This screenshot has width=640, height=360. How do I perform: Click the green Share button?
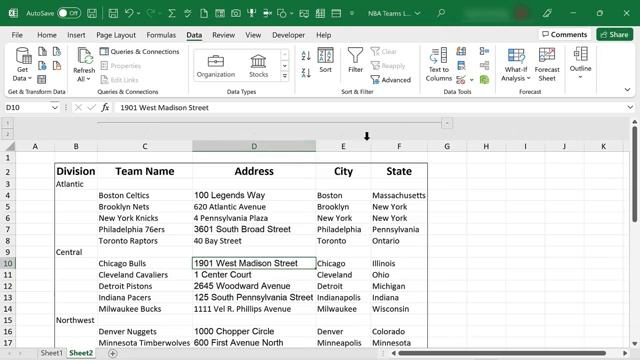coord(614,35)
